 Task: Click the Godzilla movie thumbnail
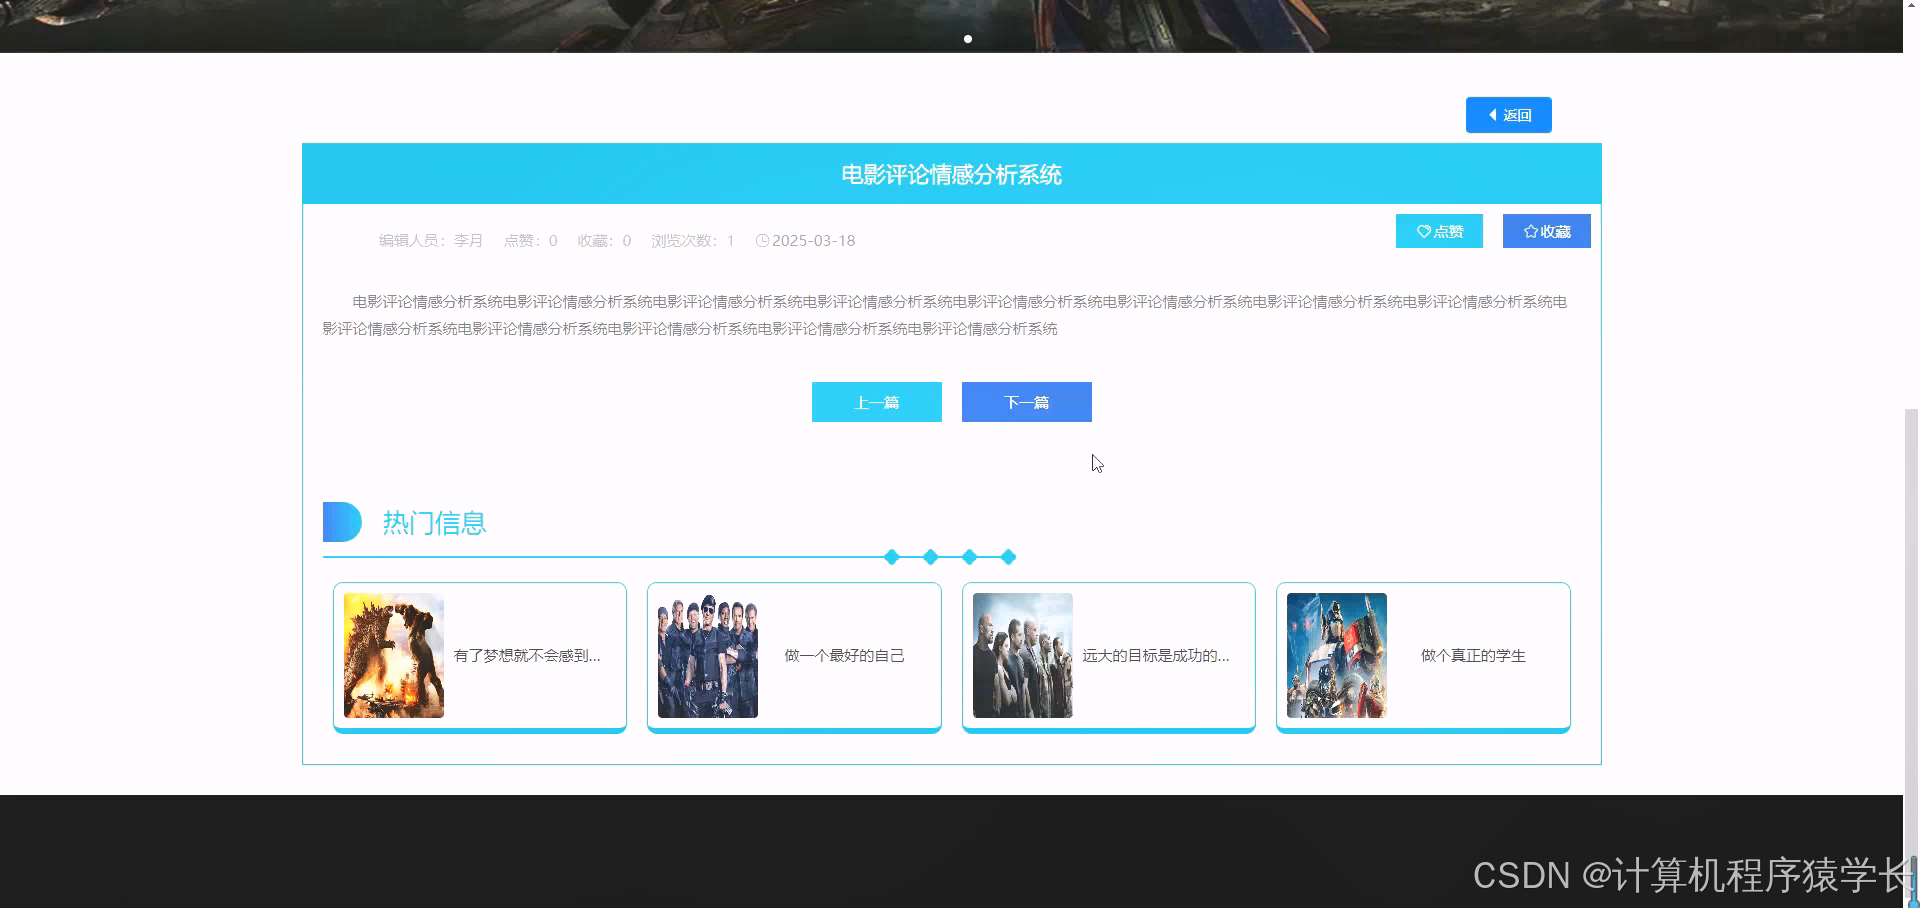tap(393, 655)
